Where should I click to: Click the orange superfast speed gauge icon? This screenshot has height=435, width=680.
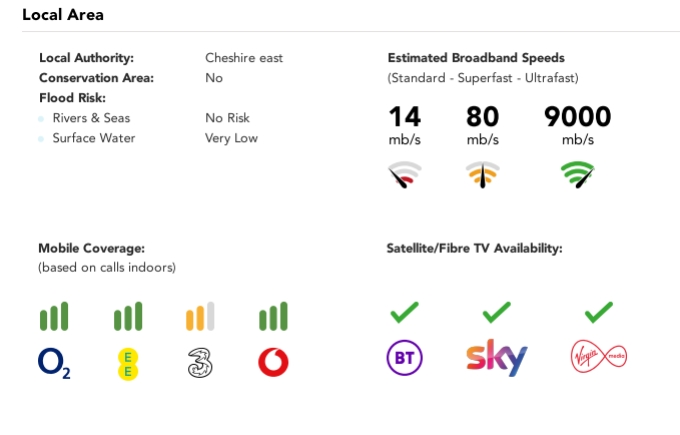[483, 175]
